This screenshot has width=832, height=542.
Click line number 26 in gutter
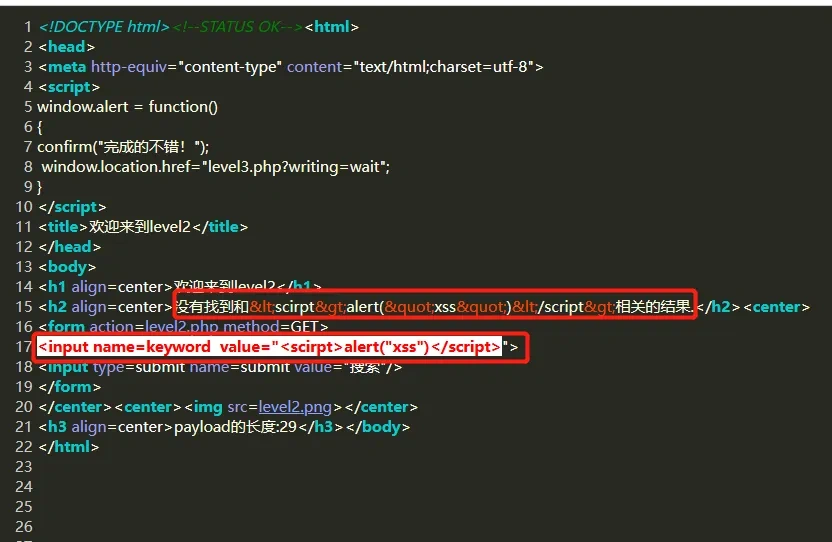point(24,527)
